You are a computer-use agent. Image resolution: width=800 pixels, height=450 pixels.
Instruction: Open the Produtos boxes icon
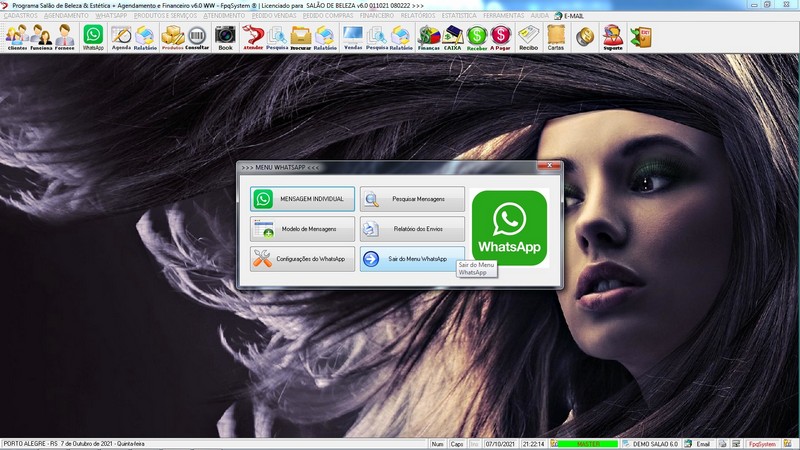(x=173, y=37)
